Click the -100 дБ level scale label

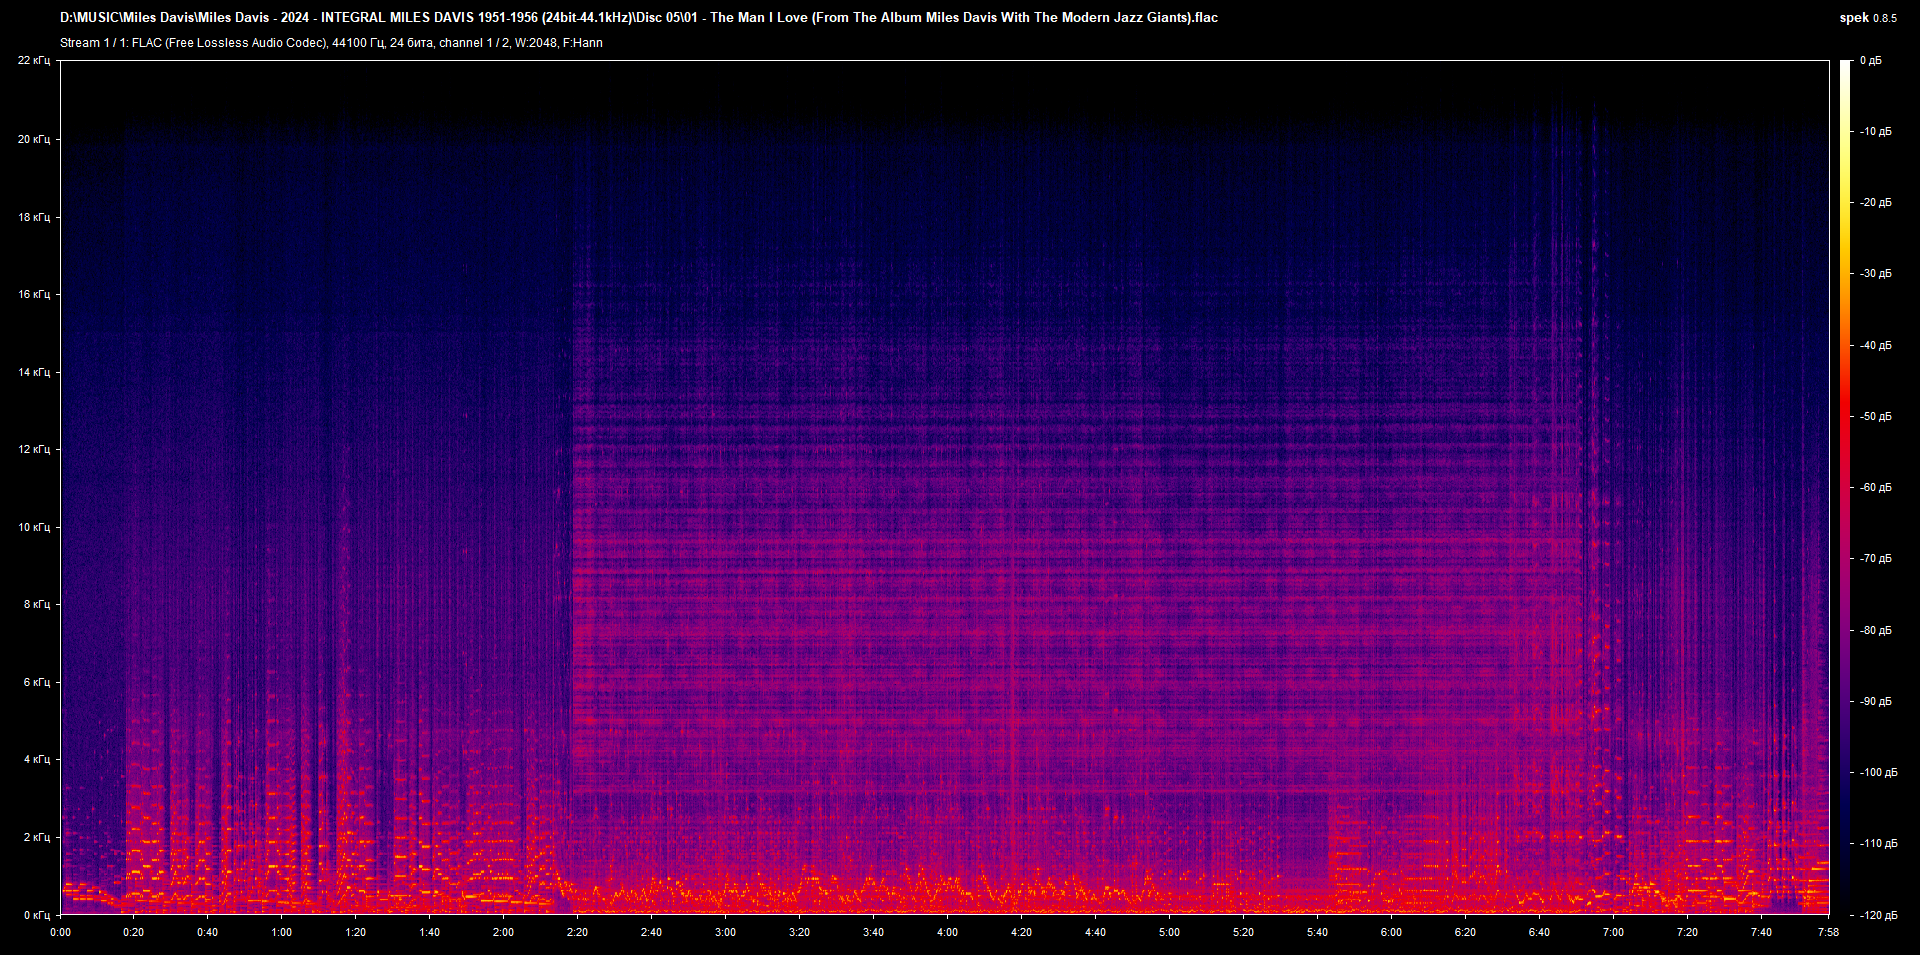pyautogui.click(x=1879, y=773)
